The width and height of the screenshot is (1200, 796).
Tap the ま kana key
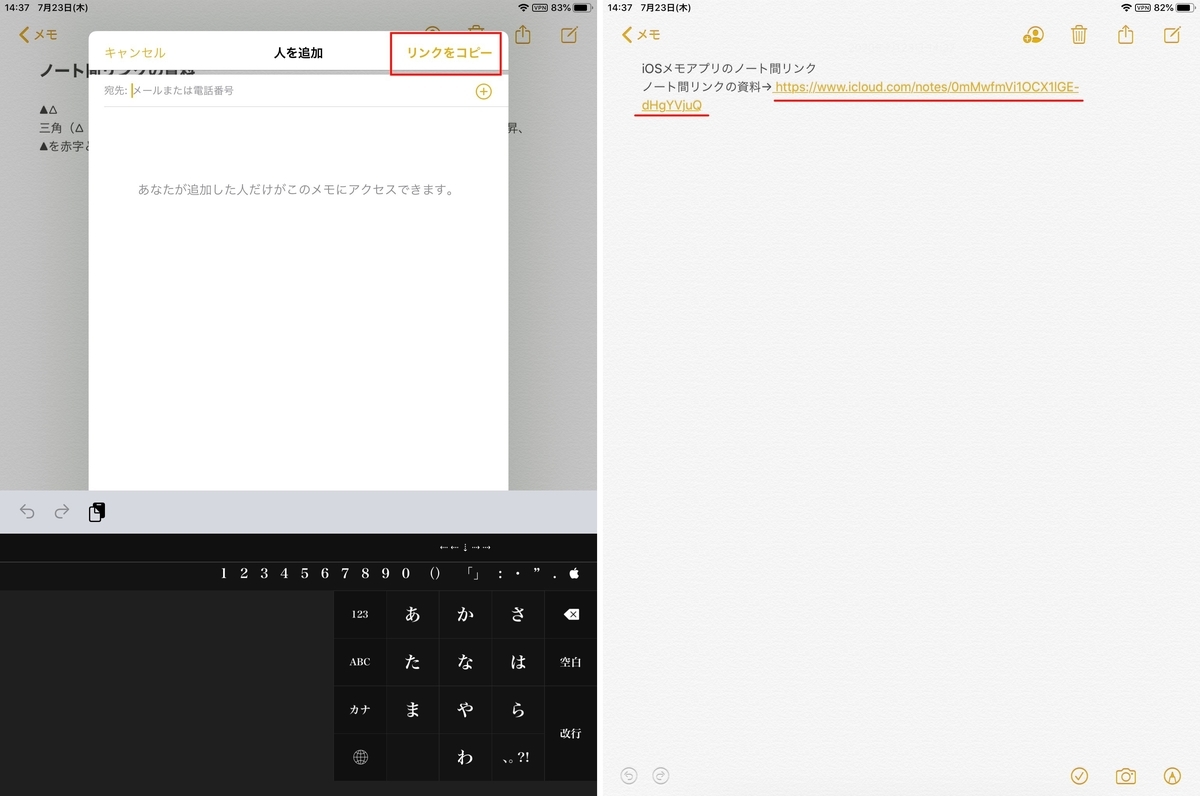click(x=413, y=710)
